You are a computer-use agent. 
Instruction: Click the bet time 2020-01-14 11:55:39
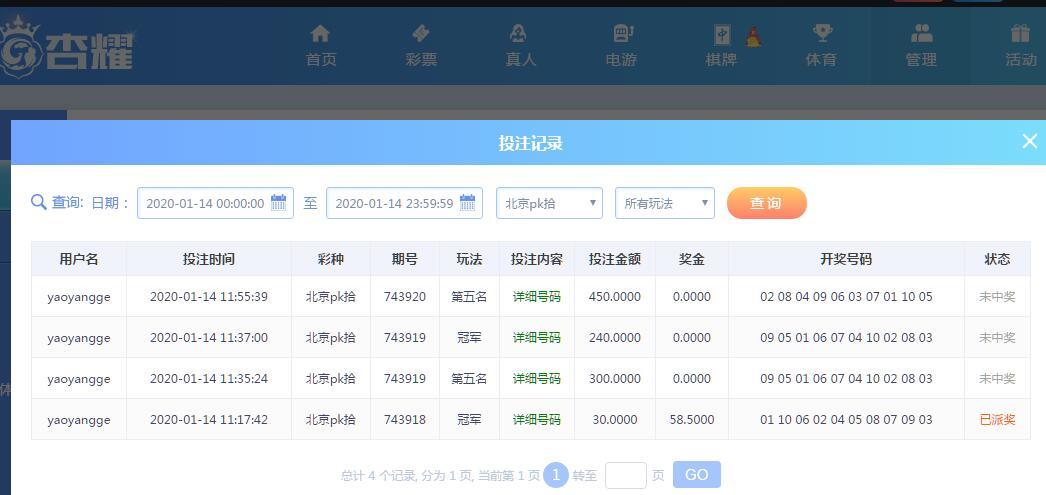tap(209, 297)
